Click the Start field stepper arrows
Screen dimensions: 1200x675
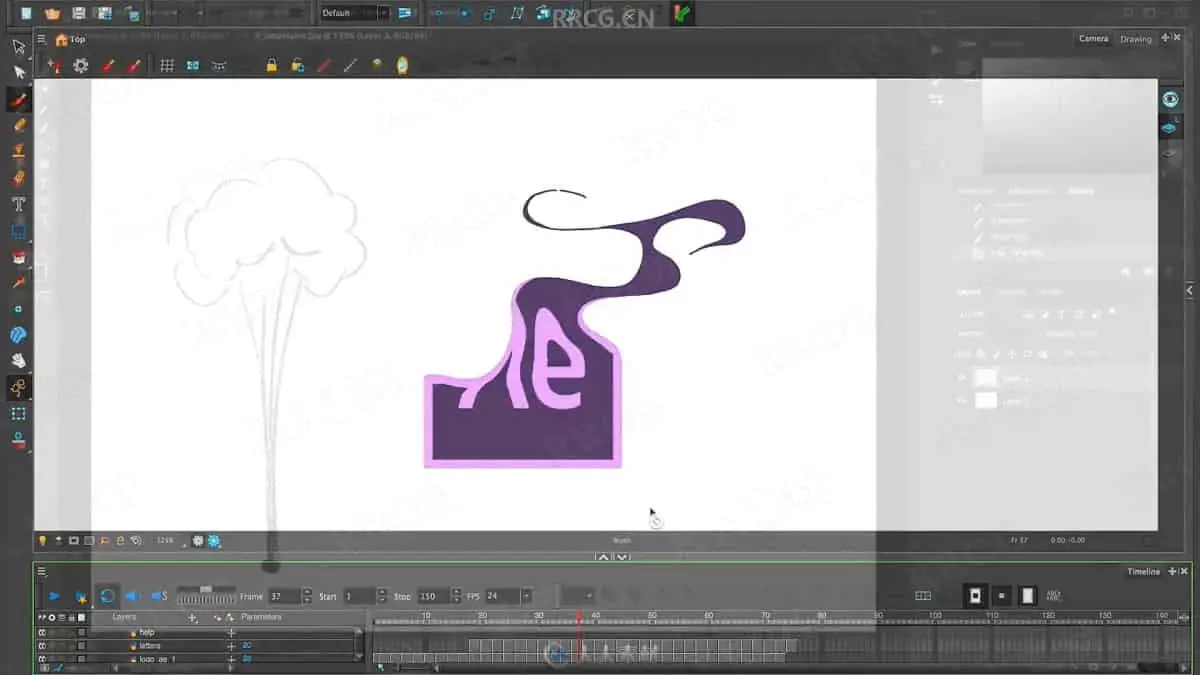pyautogui.click(x=381, y=596)
